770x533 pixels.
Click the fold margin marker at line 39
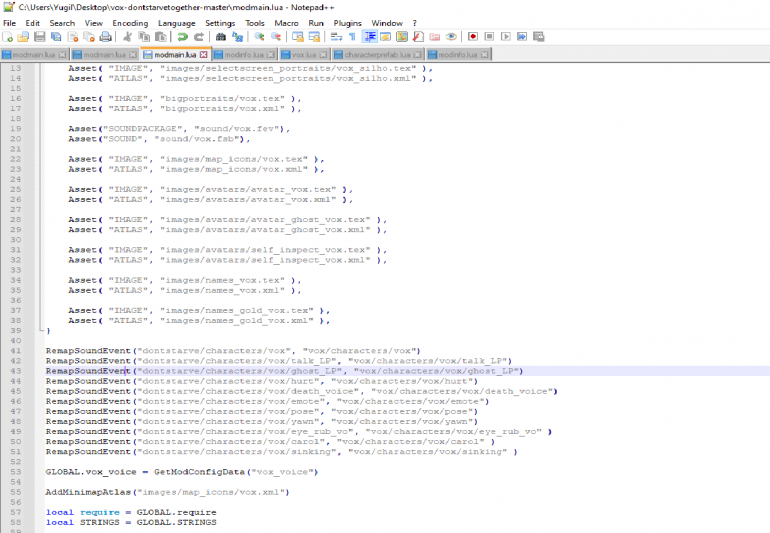coord(41,330)
